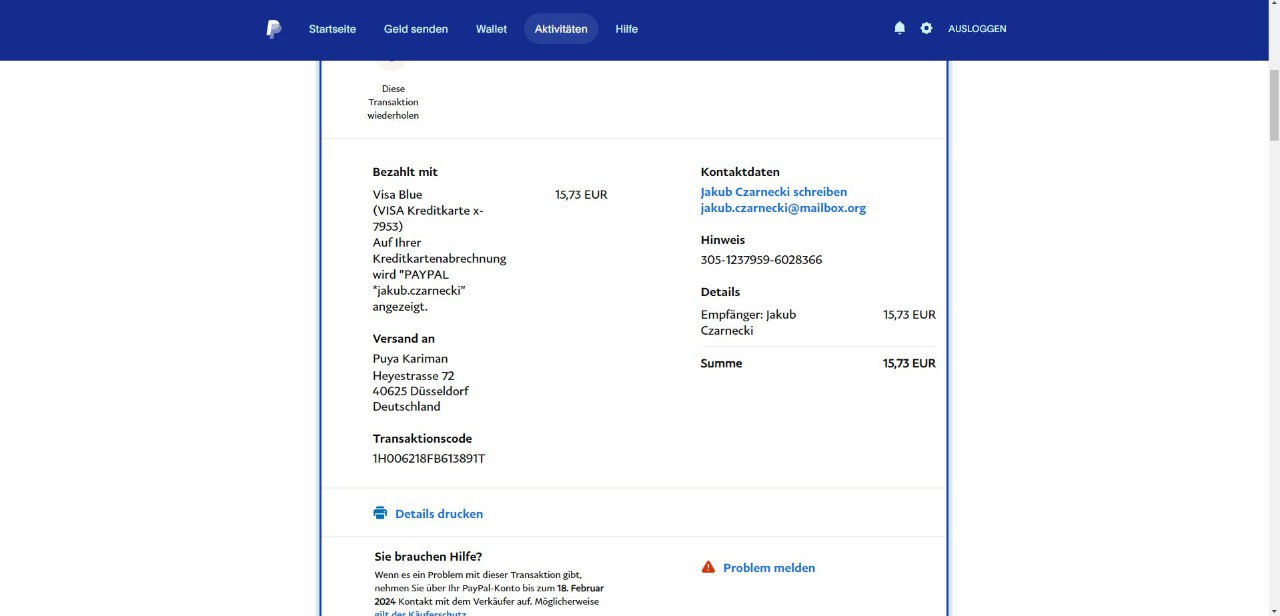Screen dimensions: 1280x616
Task: Switch to the Wallet section
Action: [x=491, y=29]
